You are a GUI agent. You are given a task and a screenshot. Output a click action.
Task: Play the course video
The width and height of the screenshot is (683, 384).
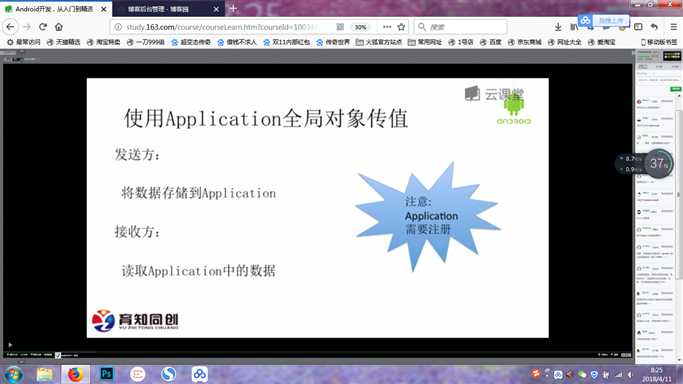10,345
